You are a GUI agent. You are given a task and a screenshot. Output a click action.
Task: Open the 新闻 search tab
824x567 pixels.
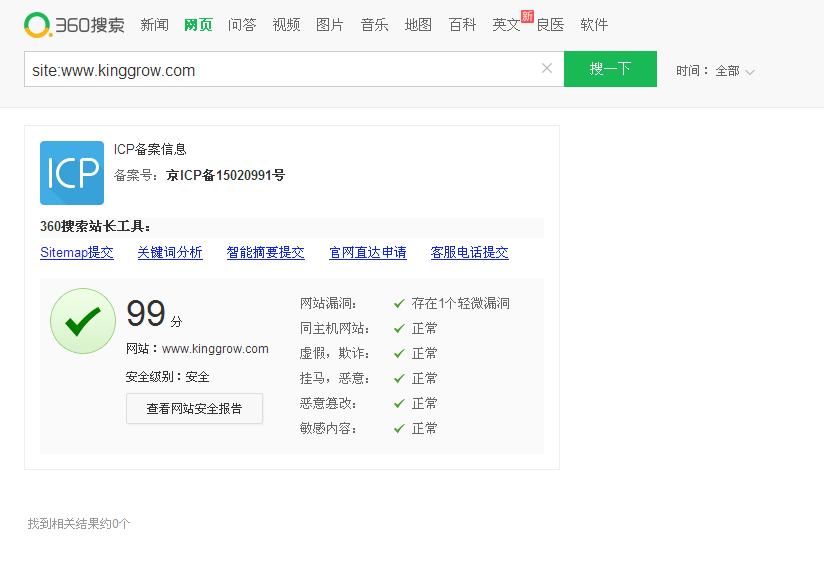[x=154, y=25]
